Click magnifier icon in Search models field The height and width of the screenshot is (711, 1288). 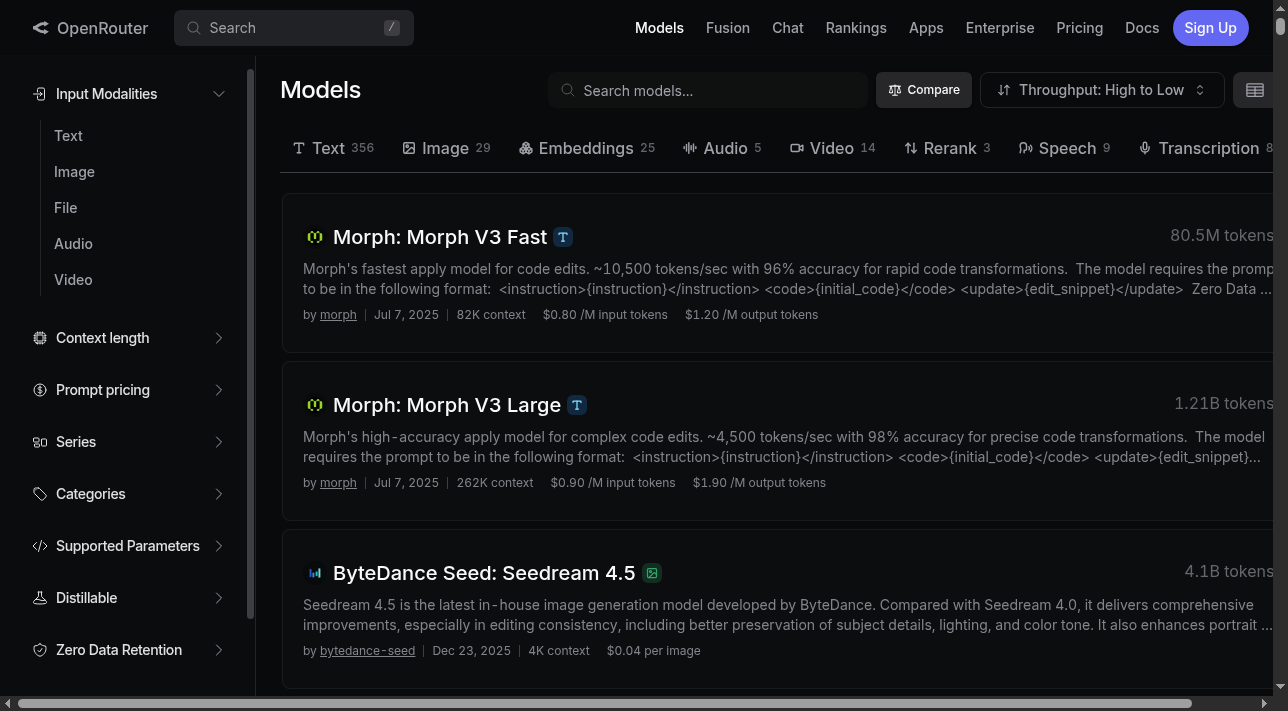[x=567, y=90]
